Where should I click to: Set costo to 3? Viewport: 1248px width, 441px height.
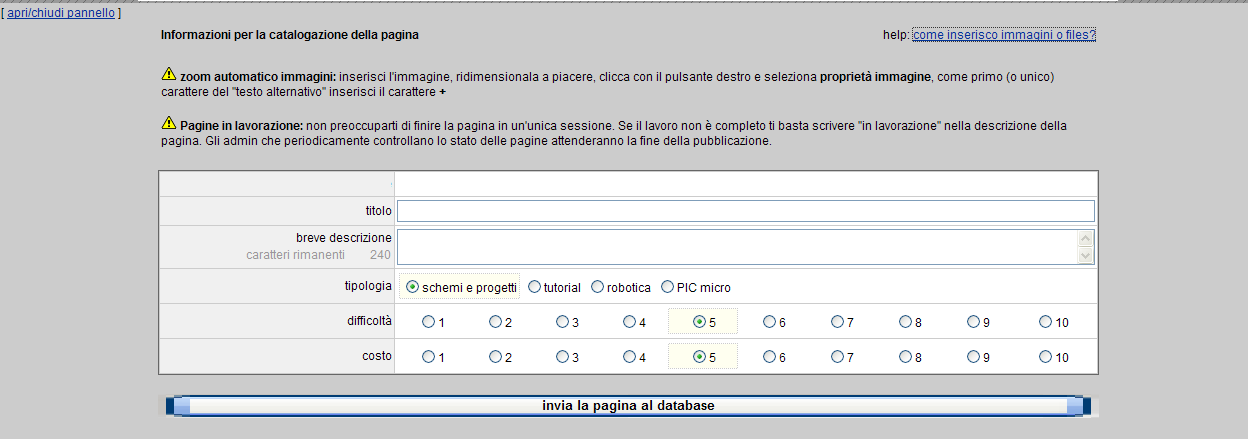click(x=563, y=357)
